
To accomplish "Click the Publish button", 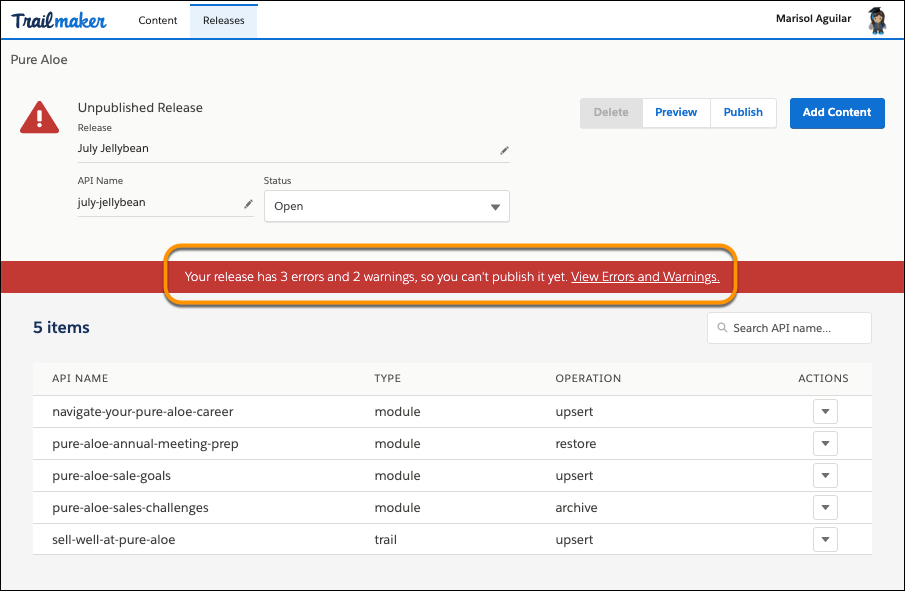I will click(x=743, y=112).
